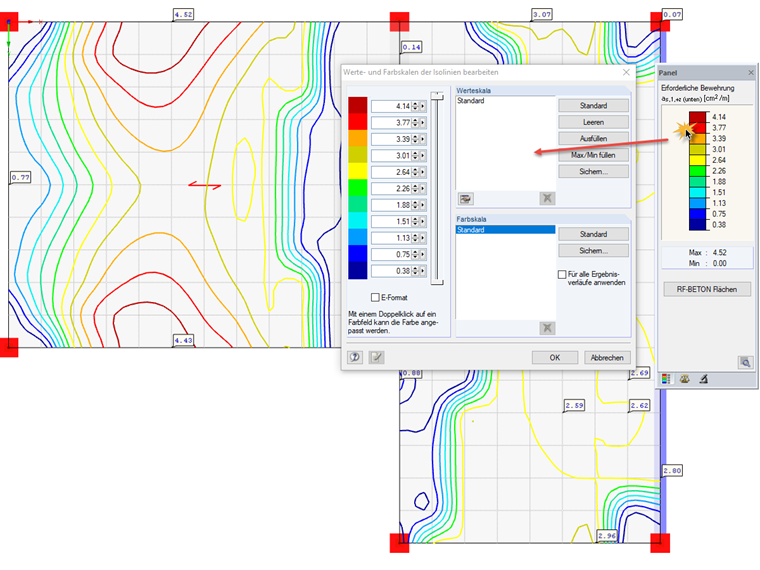Screen dimensions: 760x570
Task: Select the microscope filter icon in Panel
Action: (x=703, y=379)
